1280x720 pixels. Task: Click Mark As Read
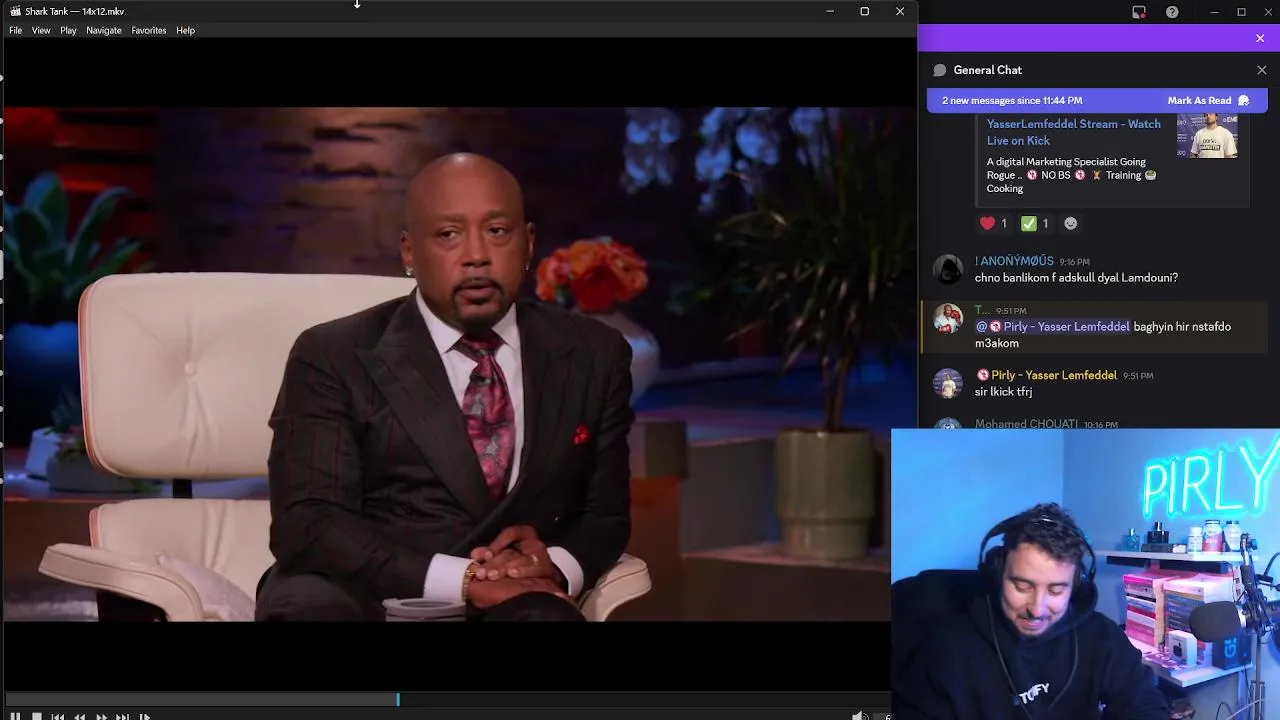tap(1209, 100)
